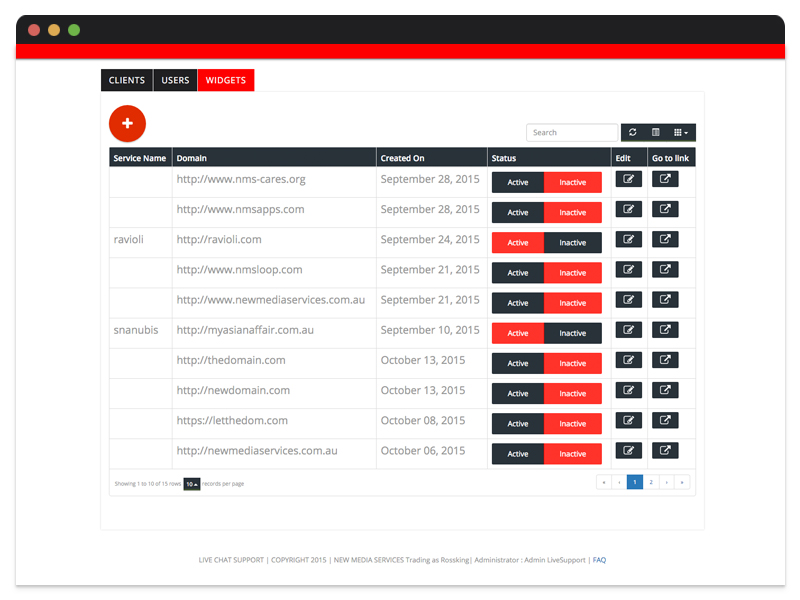800x600 pixels.
Task: Open go-to-link icon for letthedom.com
Action: click(x=665, y=421)
